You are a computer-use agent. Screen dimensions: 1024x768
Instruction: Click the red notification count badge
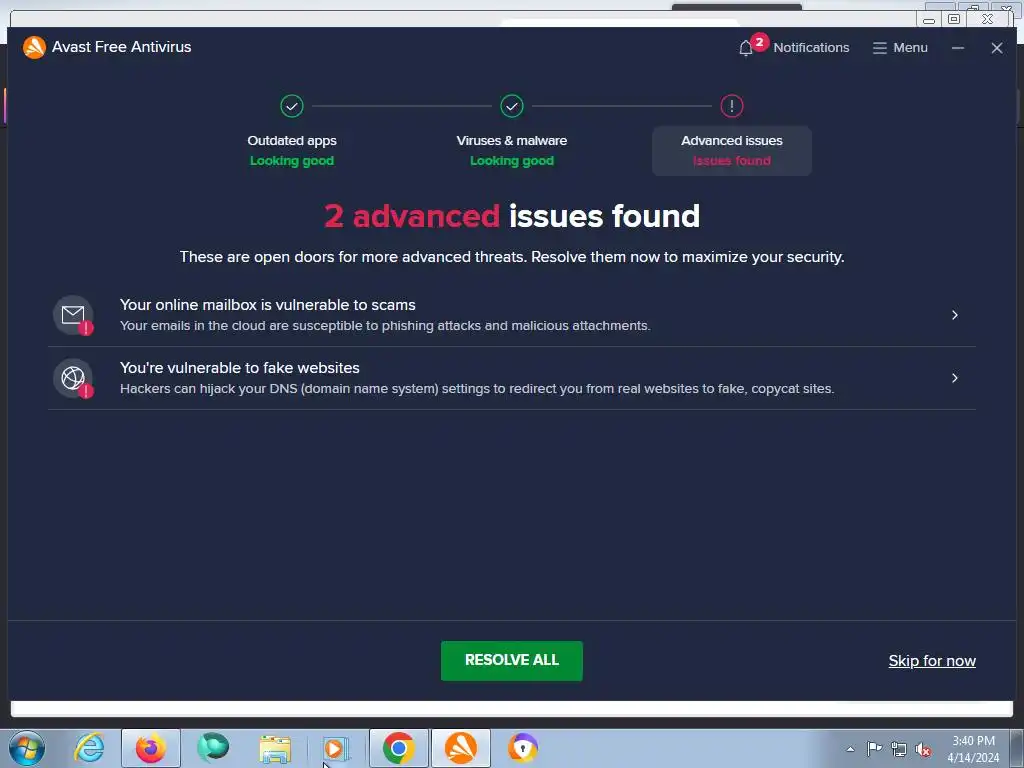(759, 42)
